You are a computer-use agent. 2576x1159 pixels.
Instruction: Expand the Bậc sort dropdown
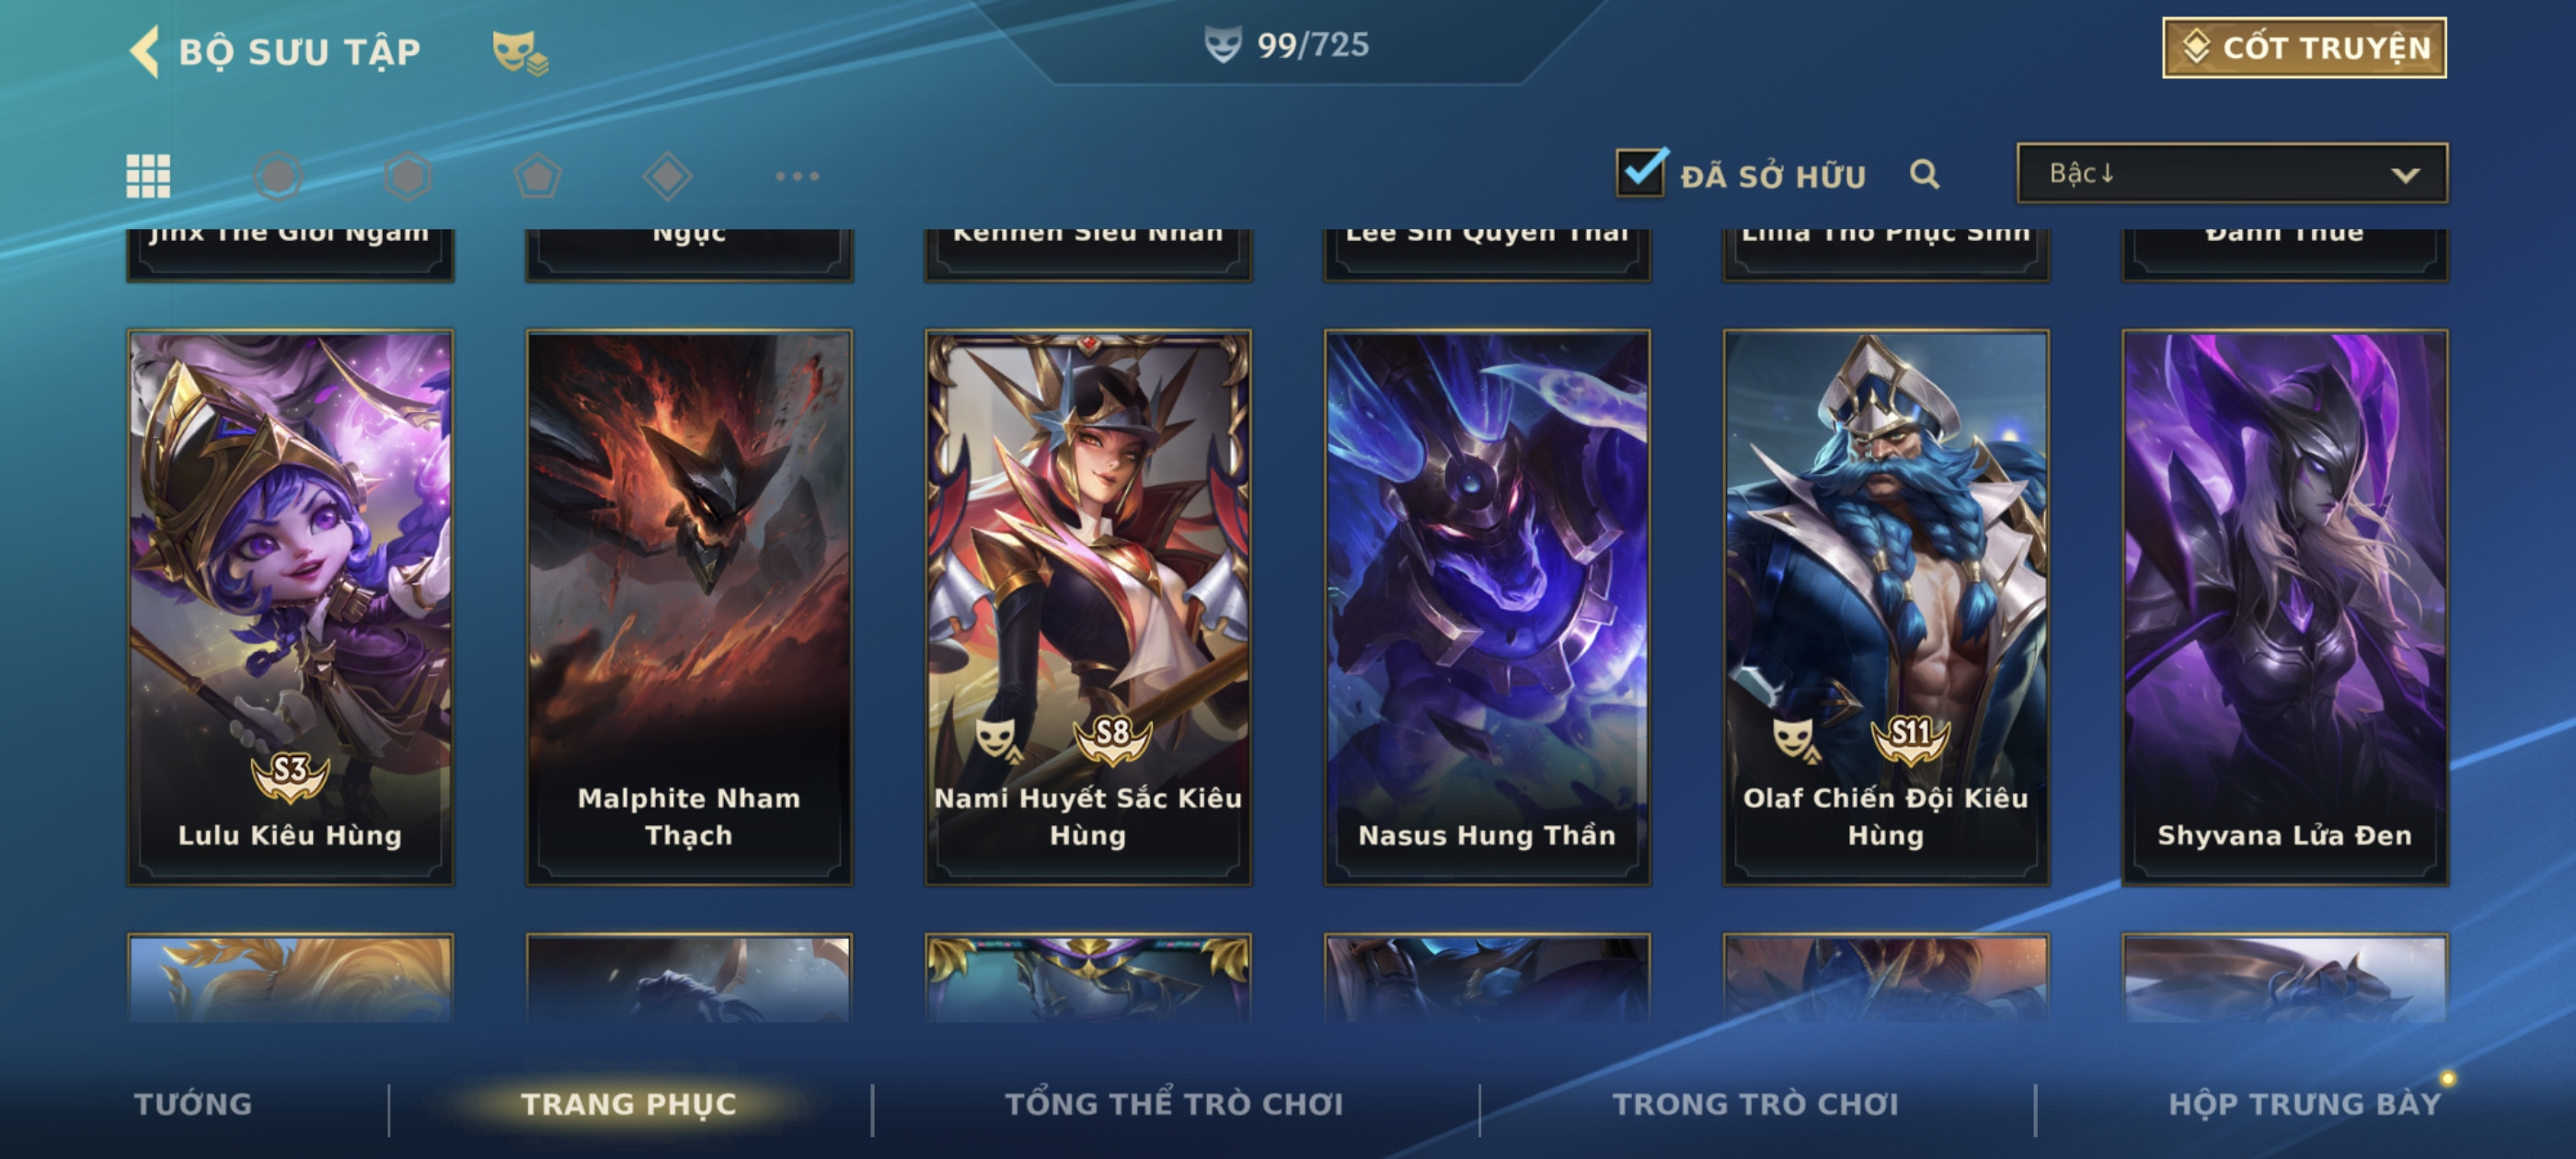coord(2232,173)
